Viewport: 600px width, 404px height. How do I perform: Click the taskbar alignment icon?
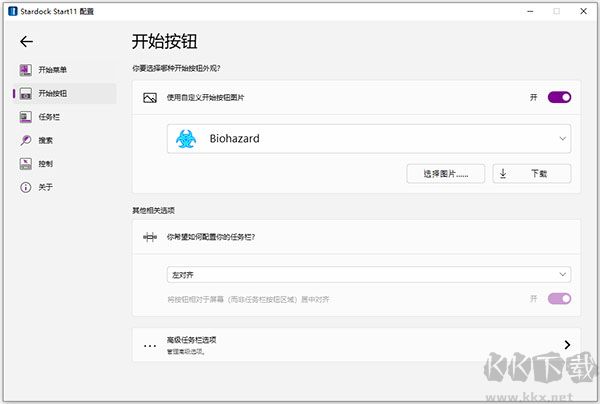(x=150, y=237)
